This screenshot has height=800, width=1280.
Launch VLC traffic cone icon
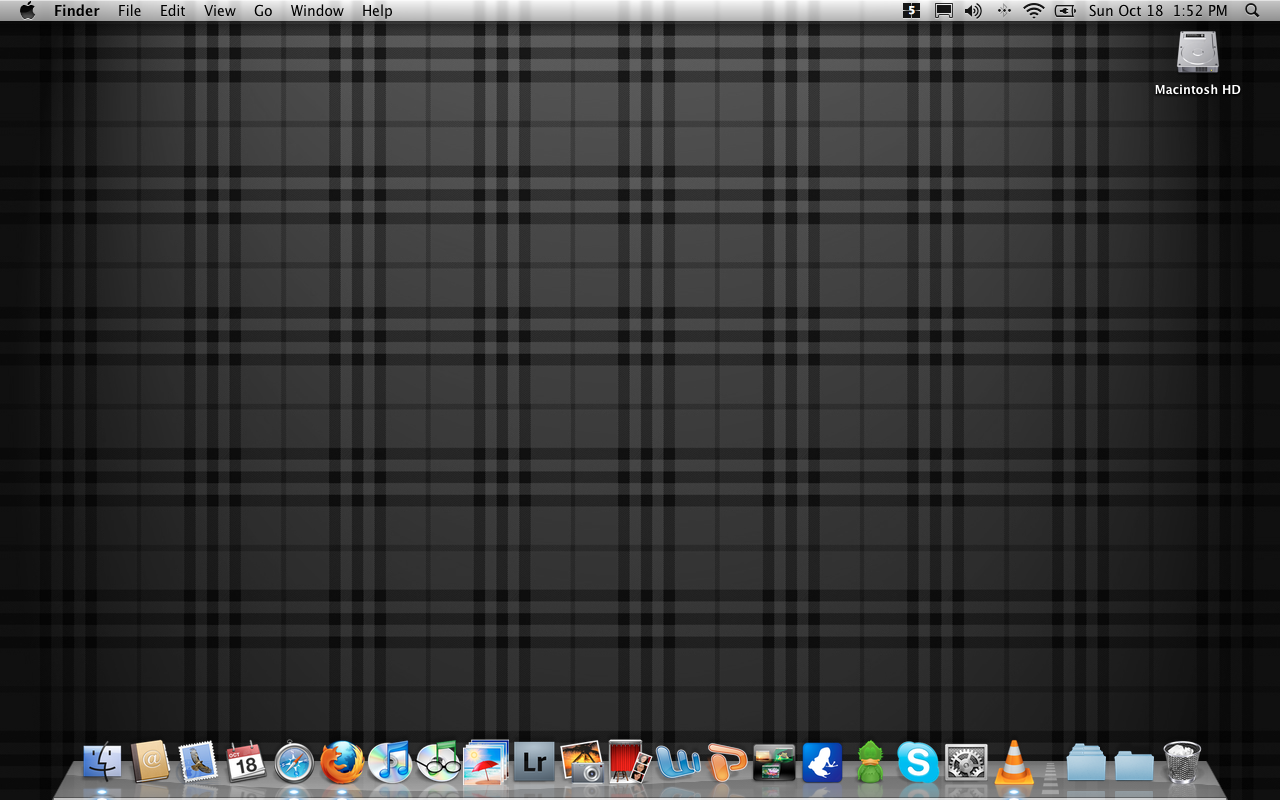point(1014,762)
